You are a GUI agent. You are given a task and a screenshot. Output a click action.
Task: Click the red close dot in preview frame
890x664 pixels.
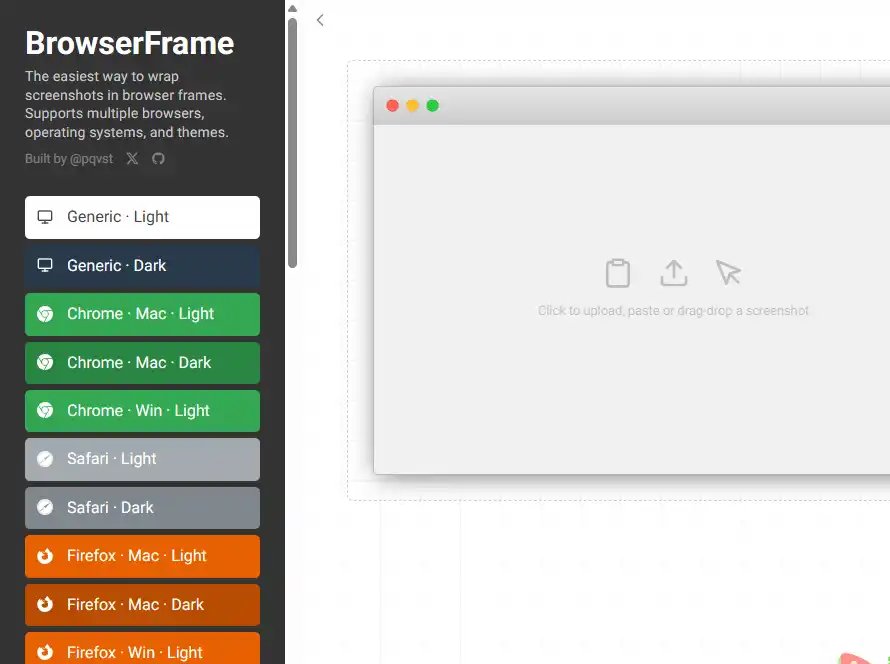(x=392, y=106)
